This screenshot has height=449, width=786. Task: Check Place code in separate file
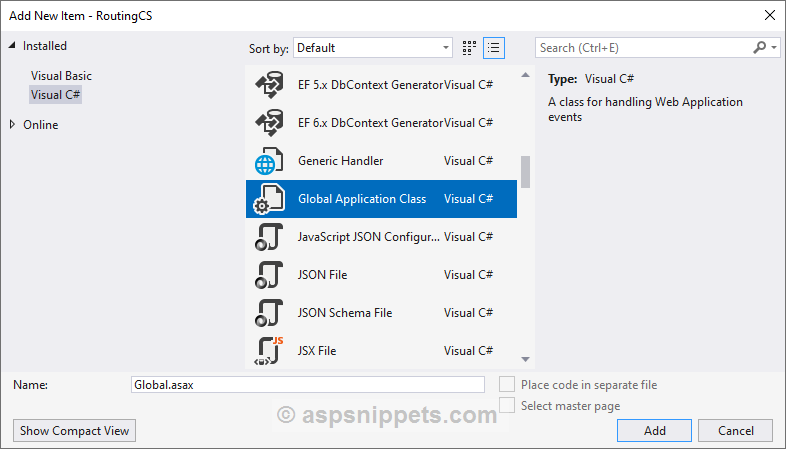[x=507, y=384]
